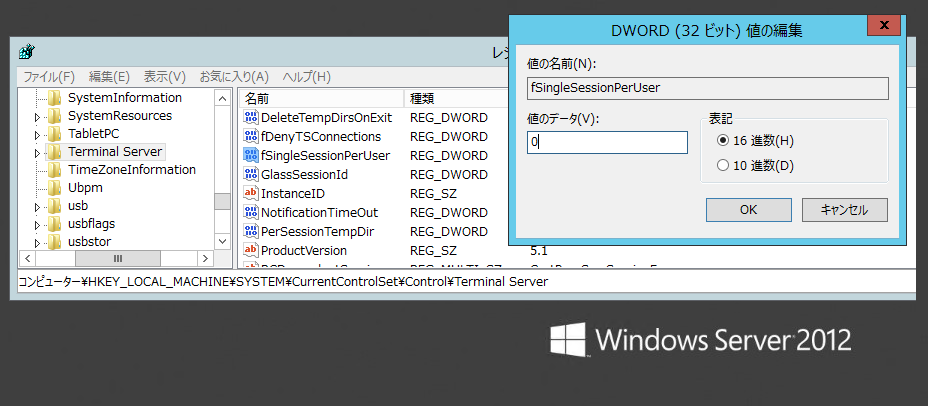Click the tree horizontal scrollbar thumb
The image size is (928, 406).
click(x=118, y=259)
